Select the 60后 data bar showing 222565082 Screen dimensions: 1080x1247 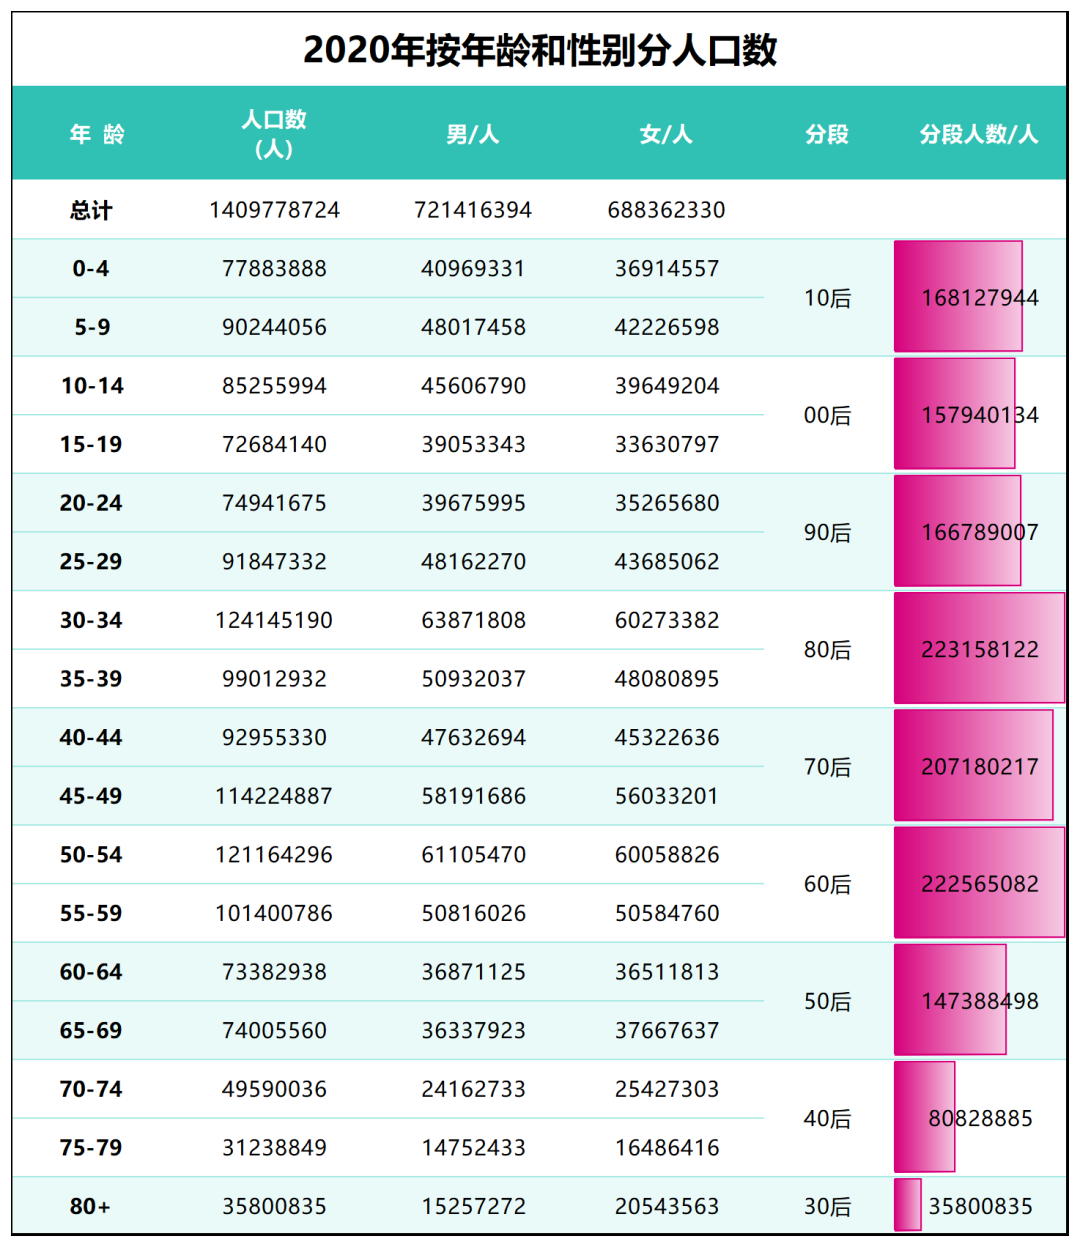pyautogui.click(x=979, y=884)
